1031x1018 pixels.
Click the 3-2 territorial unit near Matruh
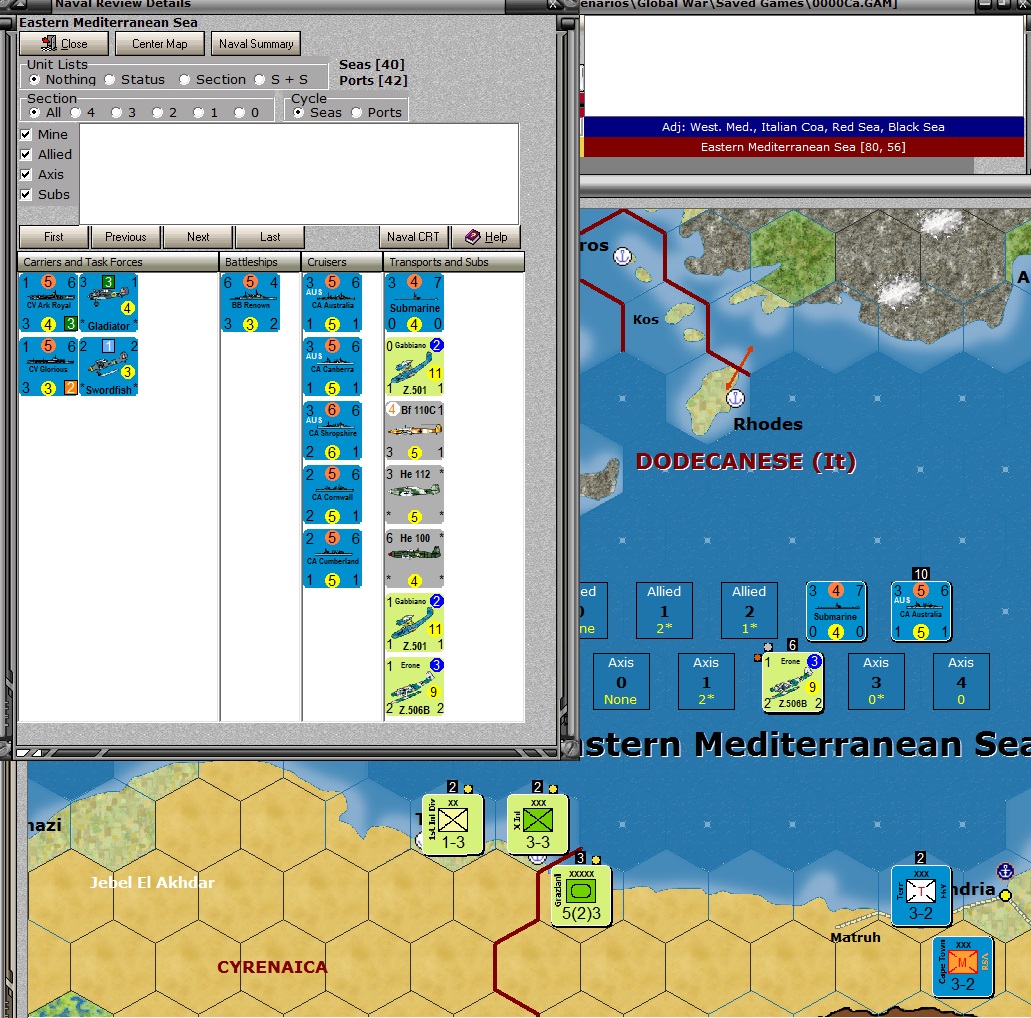point(921,896)
